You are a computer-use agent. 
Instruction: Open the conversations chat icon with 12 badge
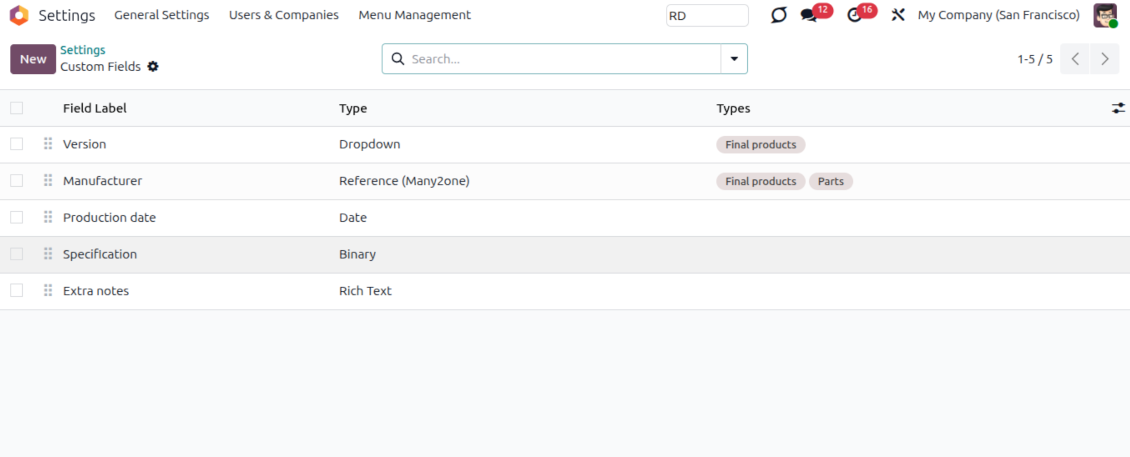click(809, 16)
